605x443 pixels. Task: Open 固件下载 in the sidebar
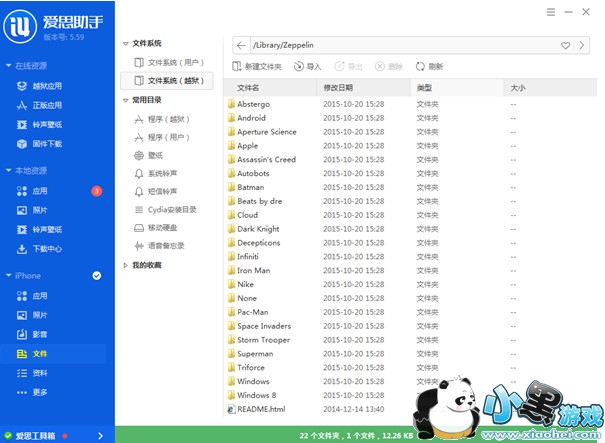point(39,144)
